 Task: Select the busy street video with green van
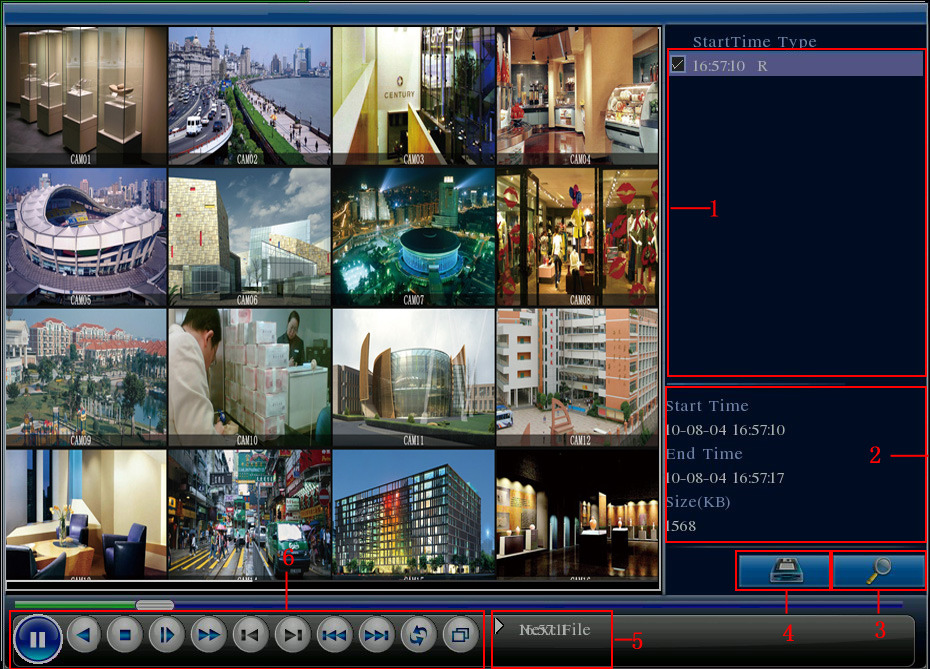coord(249,514)
